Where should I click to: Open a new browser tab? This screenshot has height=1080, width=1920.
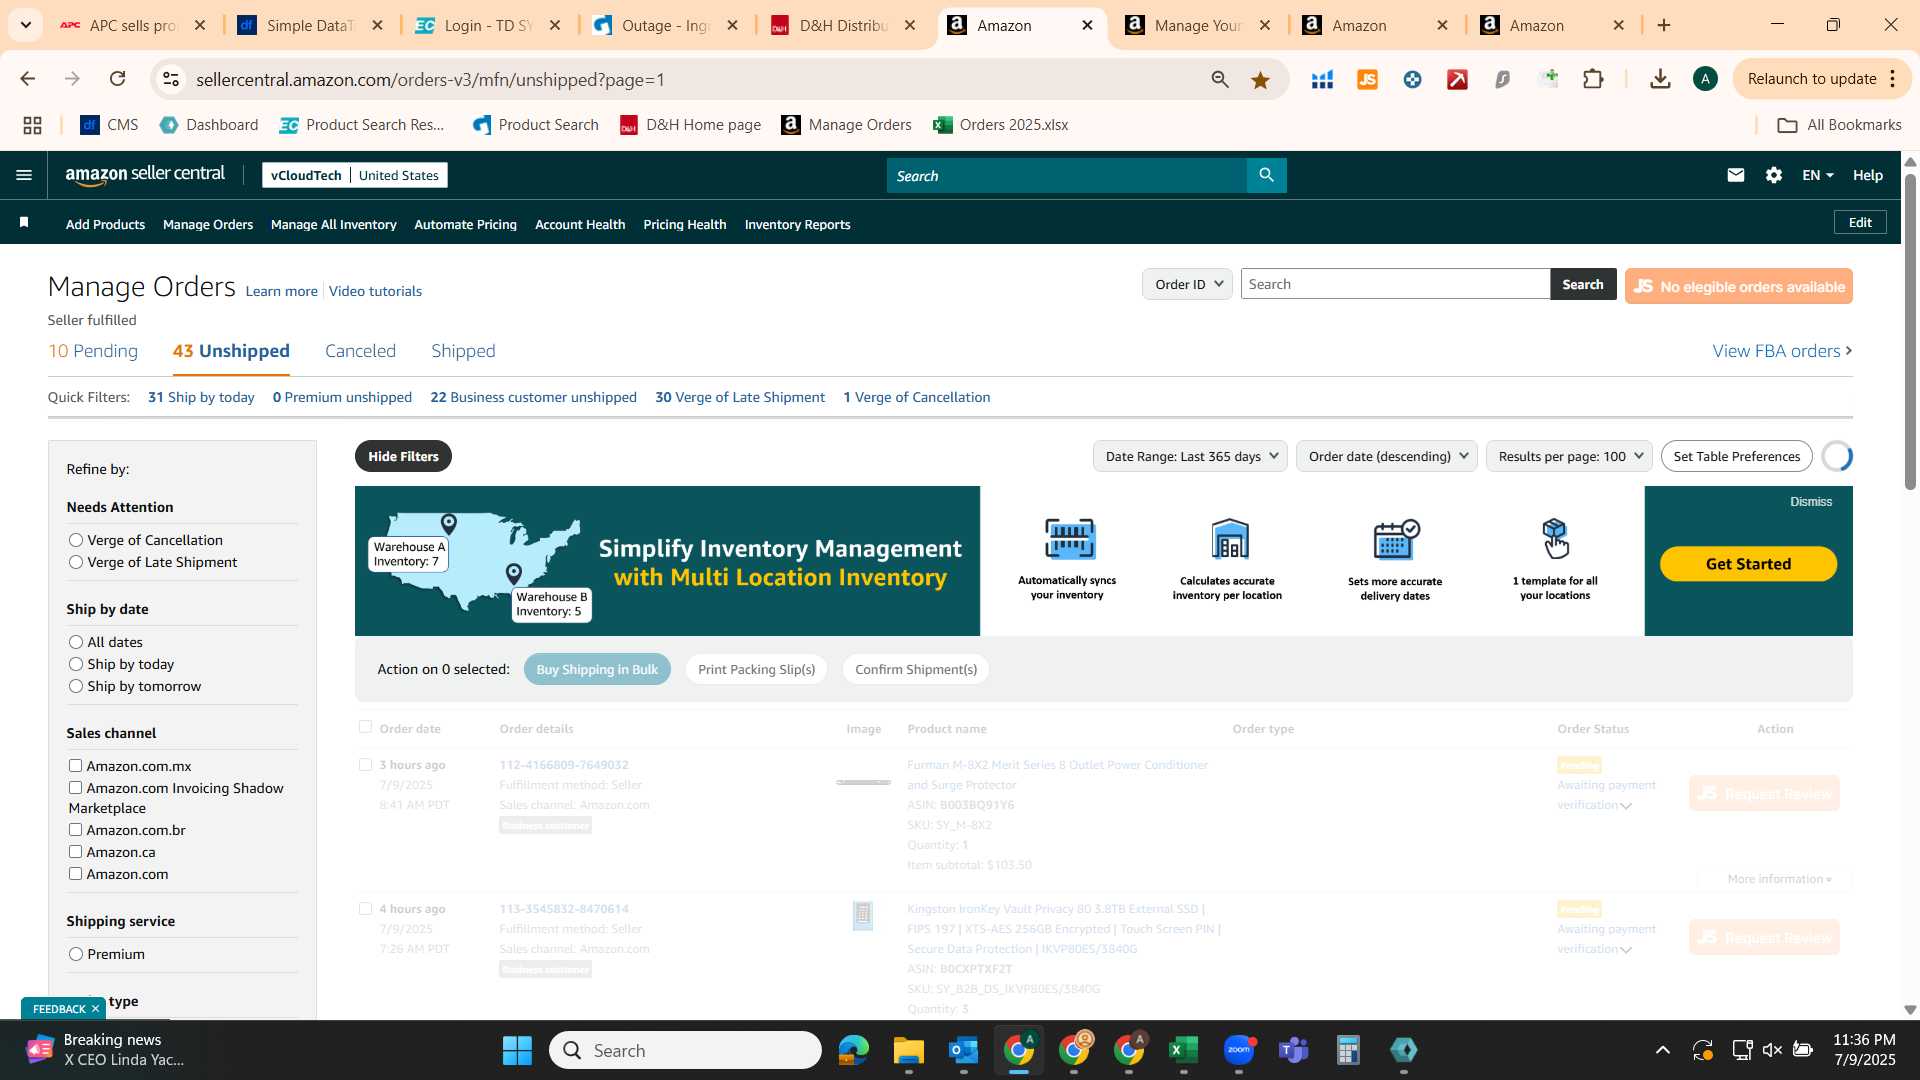pyautogui.click(x=1664, y=25)
